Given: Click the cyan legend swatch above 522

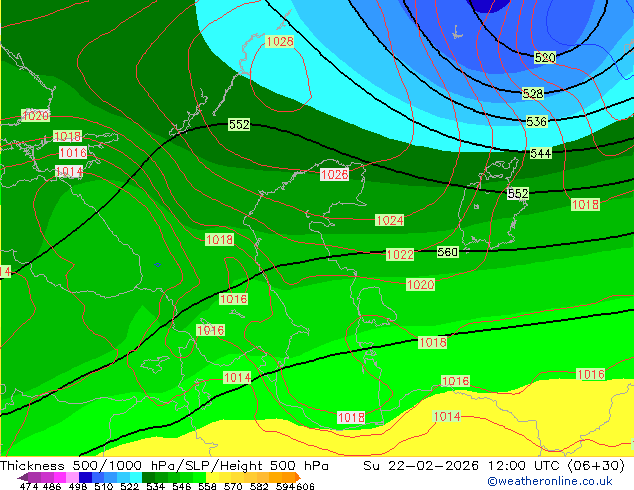Looking at the screenshot, I should pos(136,477).
